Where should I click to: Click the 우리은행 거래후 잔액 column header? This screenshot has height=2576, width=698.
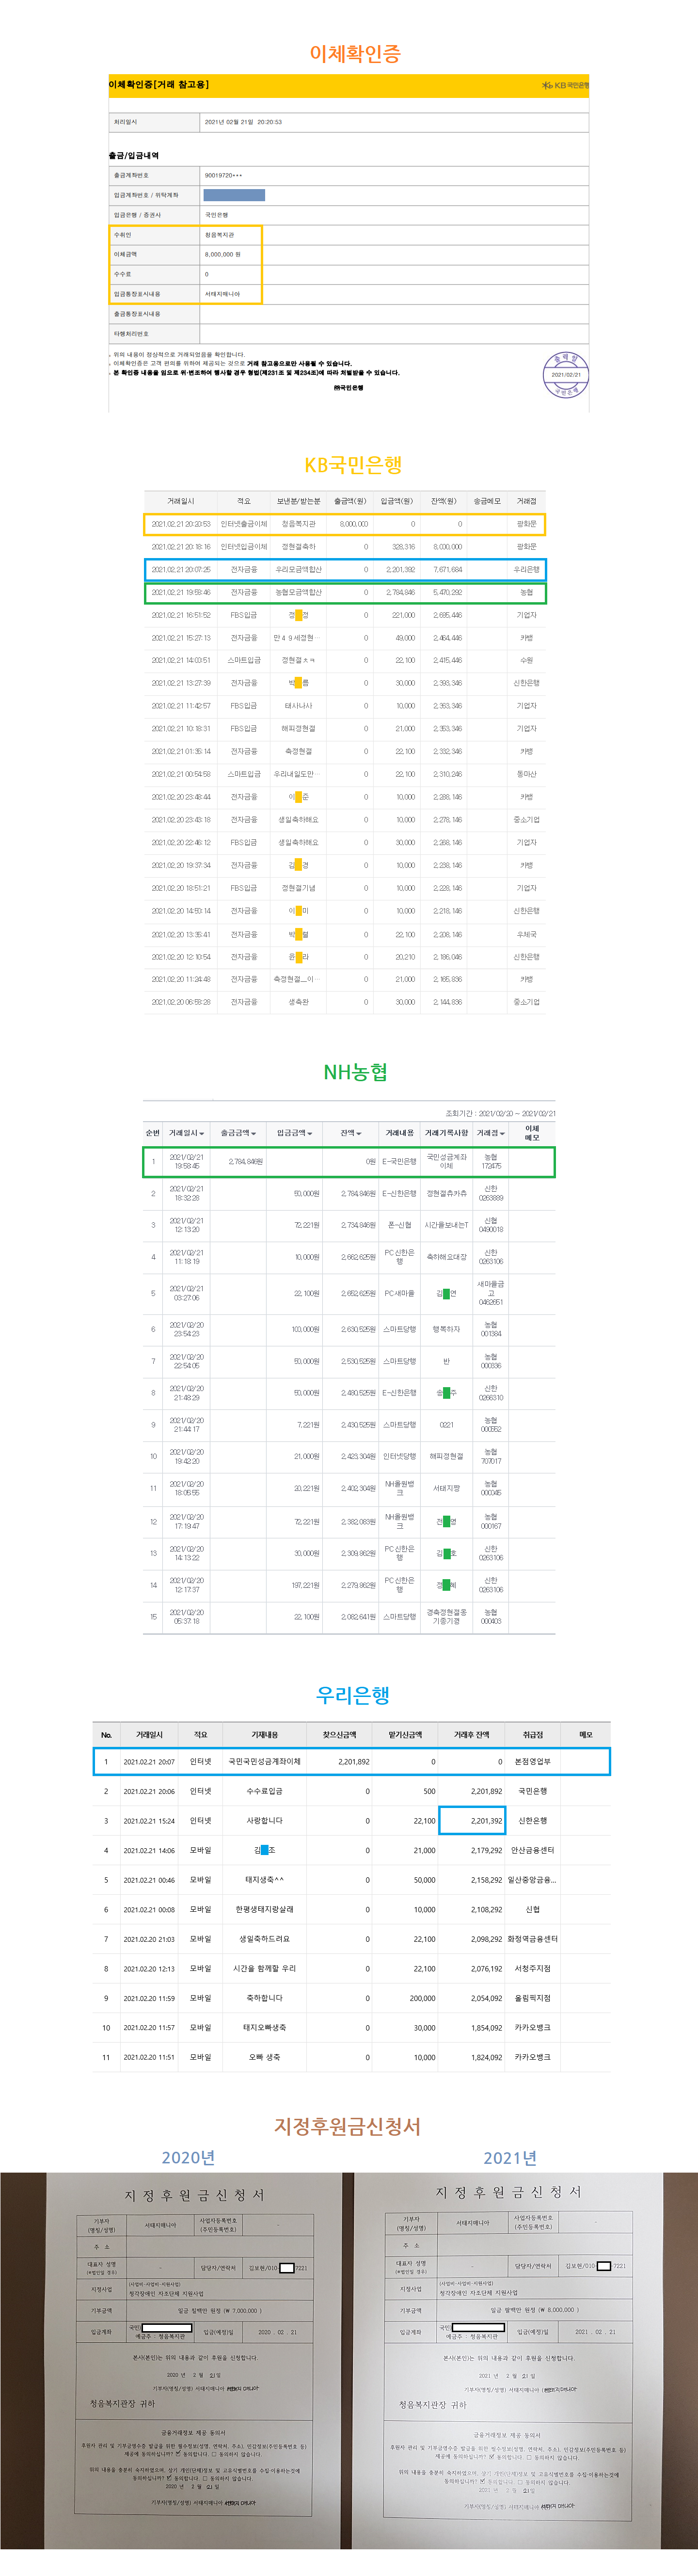pos(472,1735)
